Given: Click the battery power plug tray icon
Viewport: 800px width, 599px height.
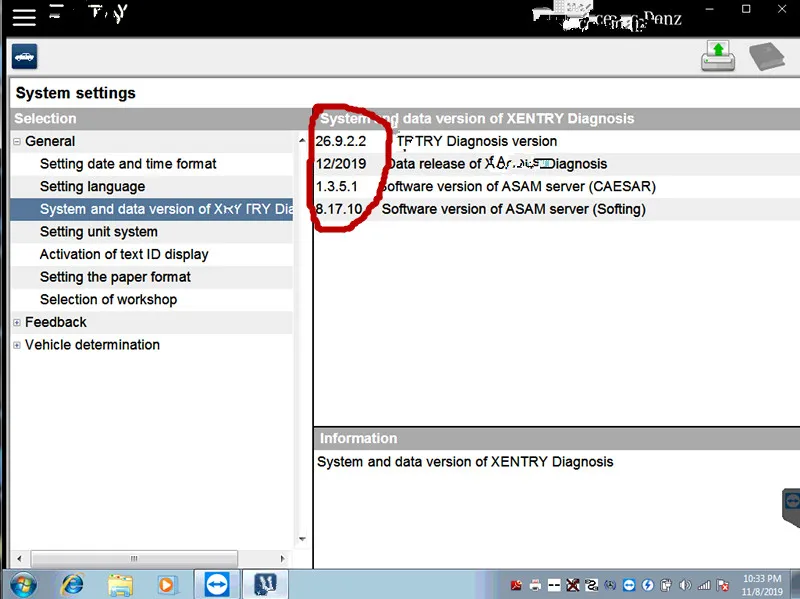Looking at the screenshot, I should click(666, 585).
